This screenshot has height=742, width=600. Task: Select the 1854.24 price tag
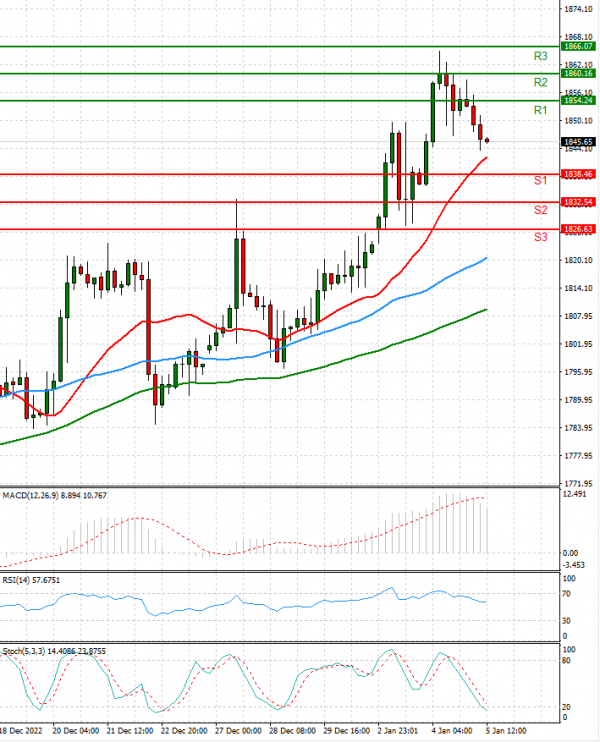coord(578,100)
